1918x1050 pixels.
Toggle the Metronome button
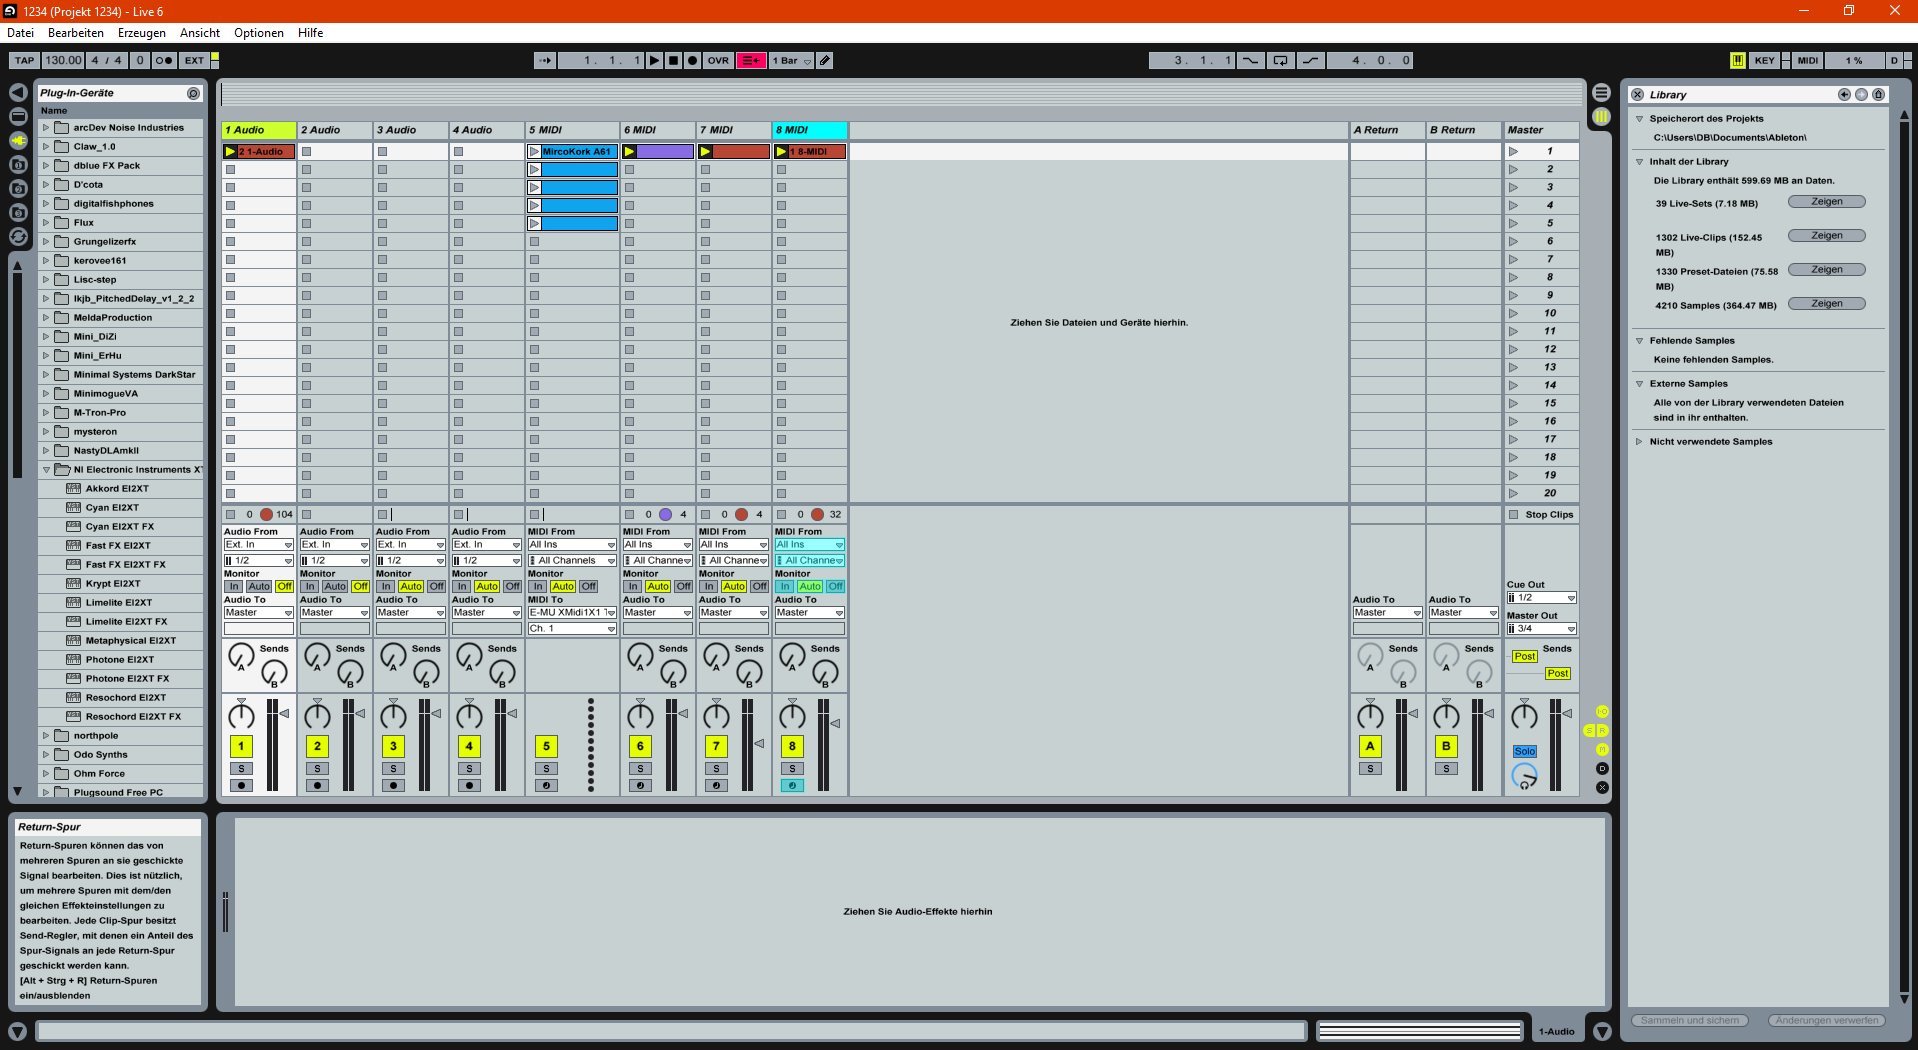(x=164, y=60)
